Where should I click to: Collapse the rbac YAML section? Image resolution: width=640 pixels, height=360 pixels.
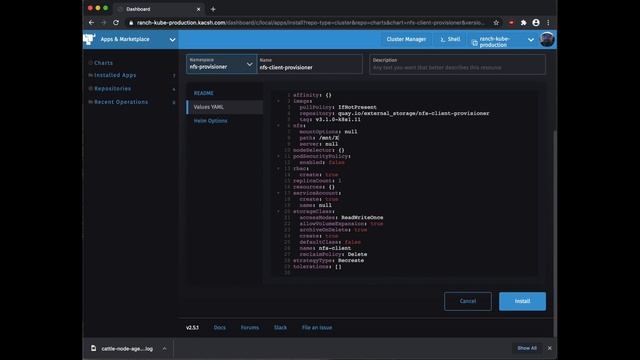click(x=279, y=168)
